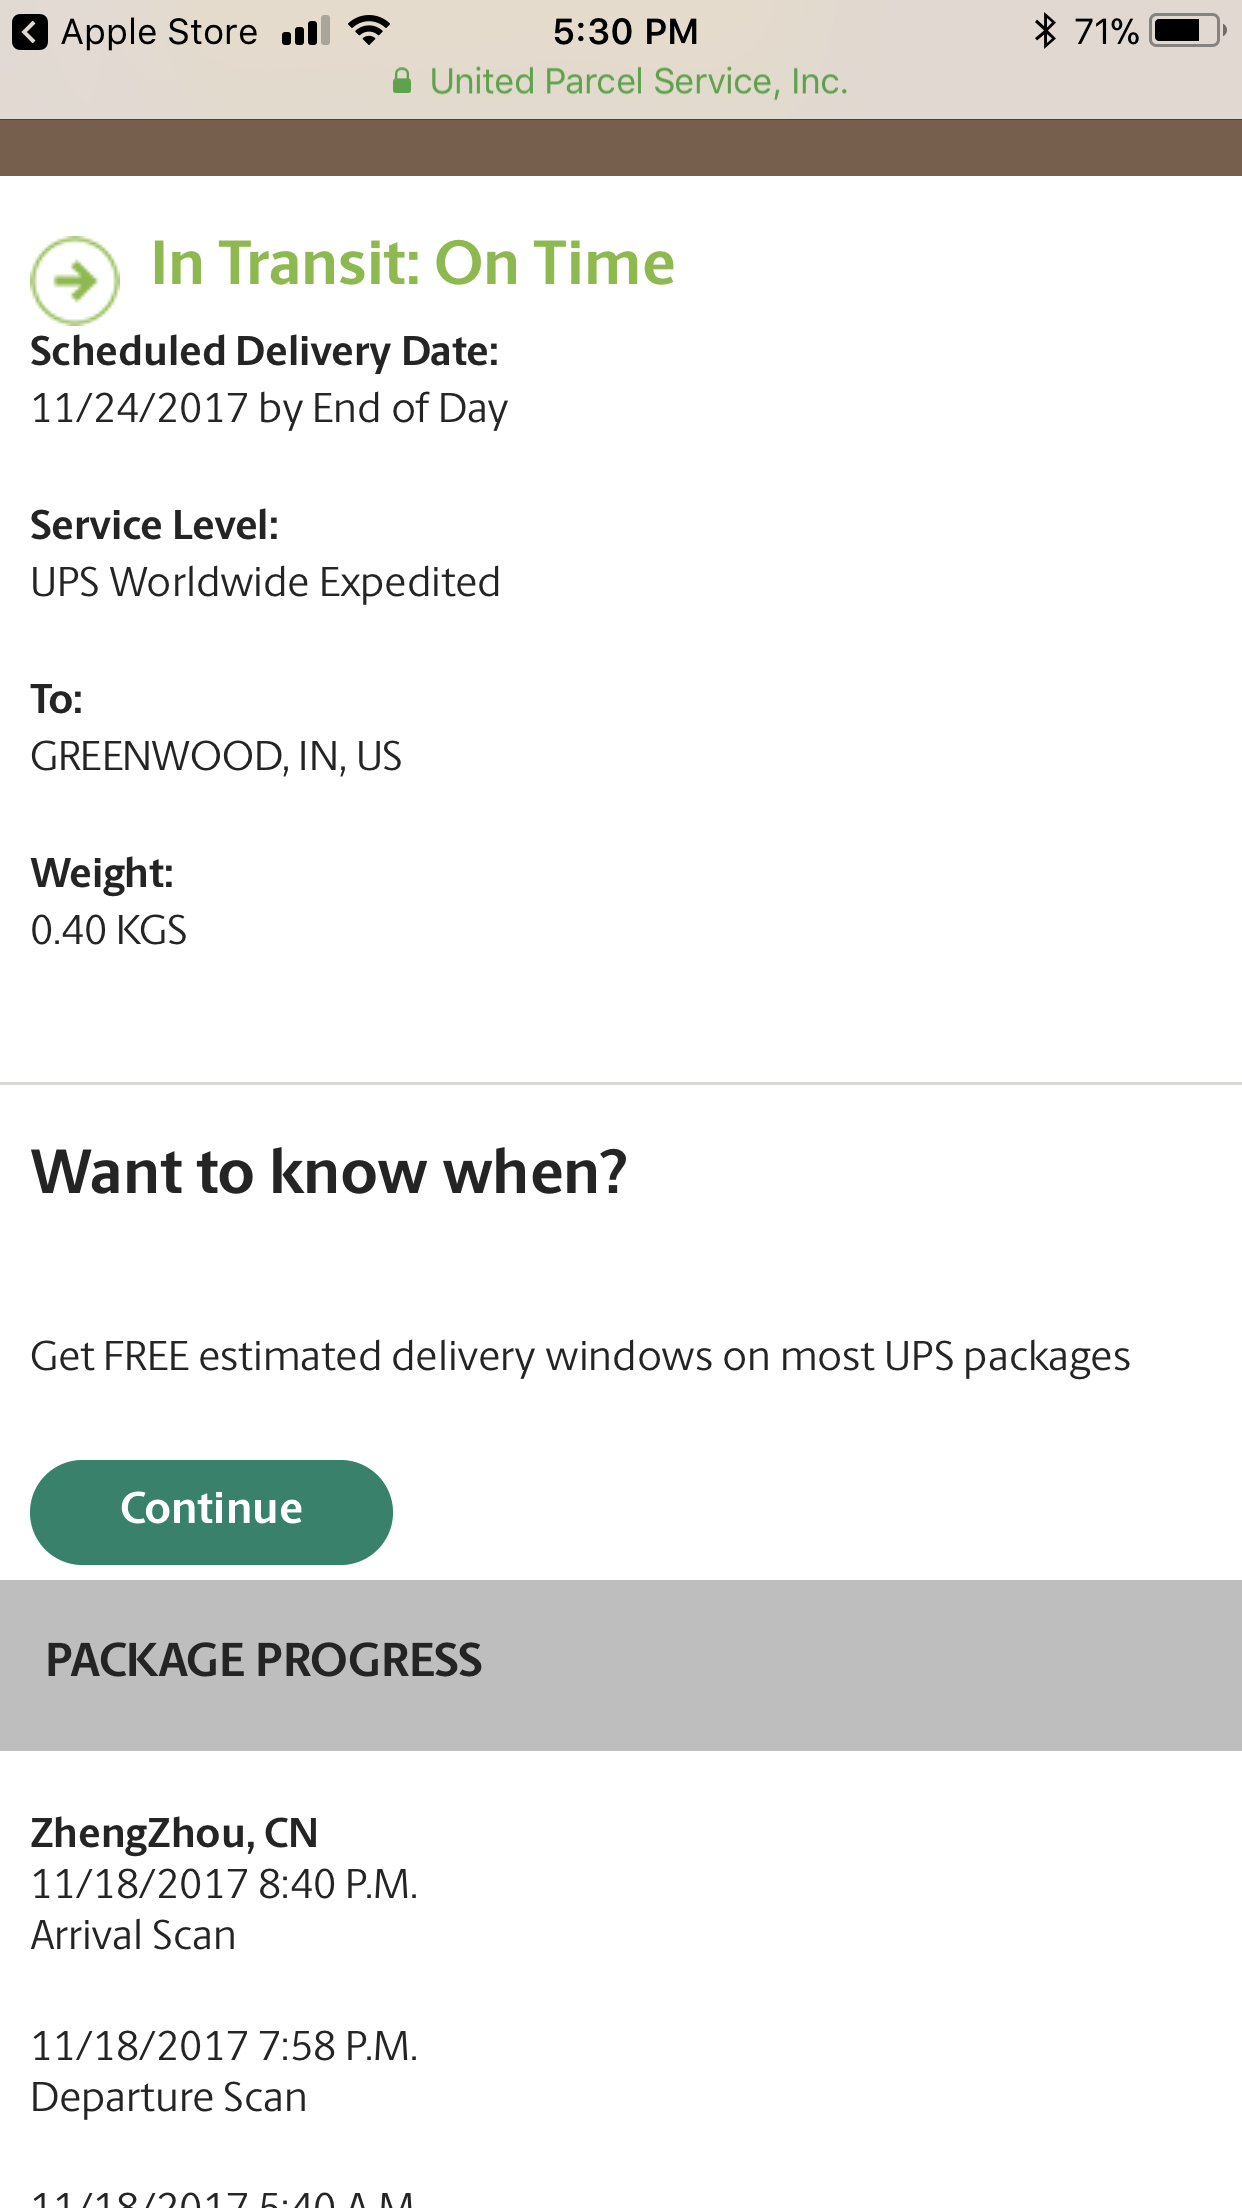The height and width of the screenshot is (2208, 1242).
Task: Tap the Wi-Fi status icon
Action: point(369,31)
